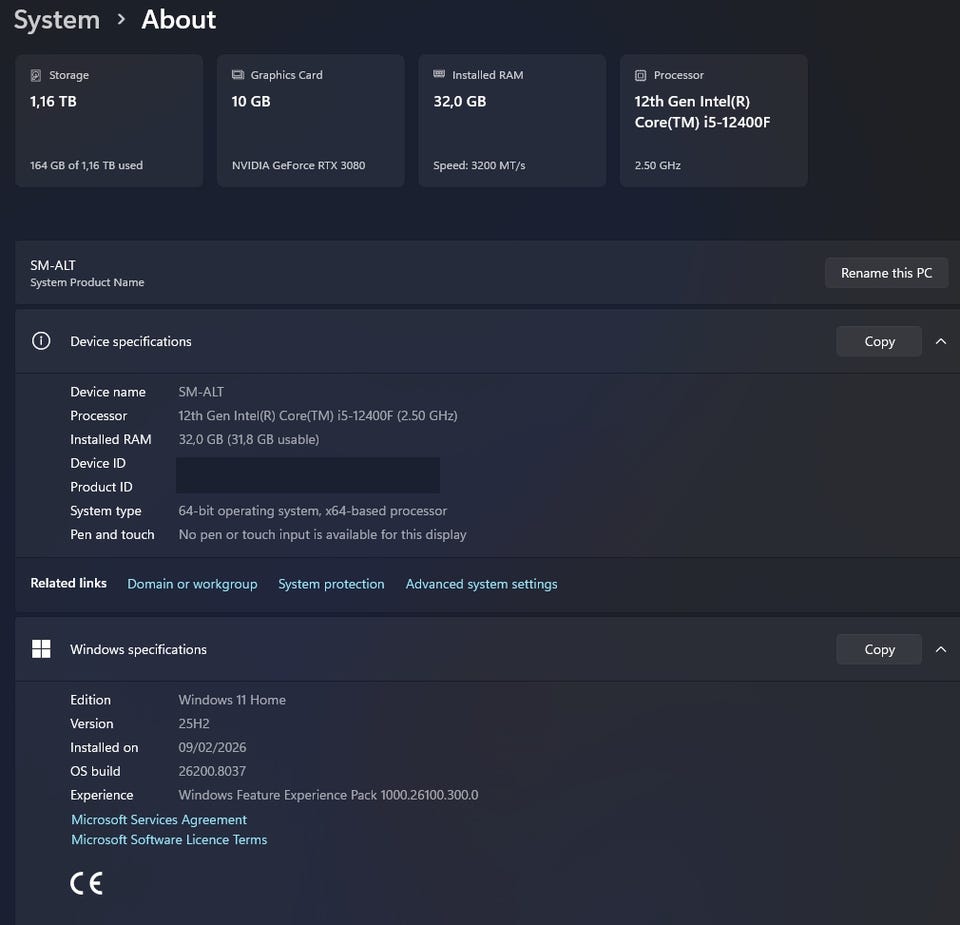The height and width of the screenshot is (925, 960).
Task: Click the Installed RAM memory icon
Action: point(439,74)
